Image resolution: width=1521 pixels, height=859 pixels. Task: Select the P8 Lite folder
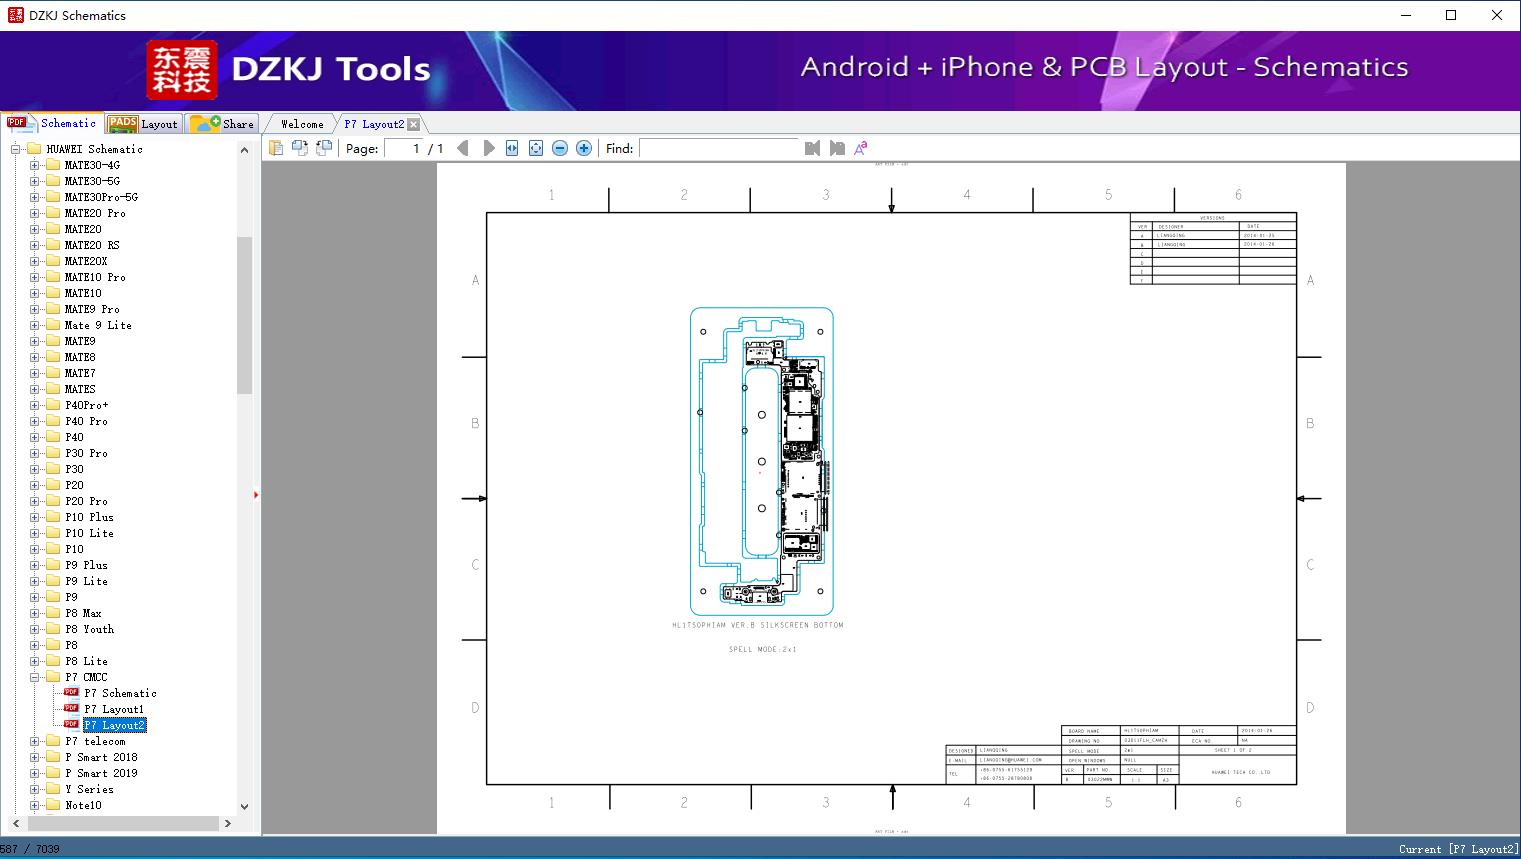tap(87, 661)
